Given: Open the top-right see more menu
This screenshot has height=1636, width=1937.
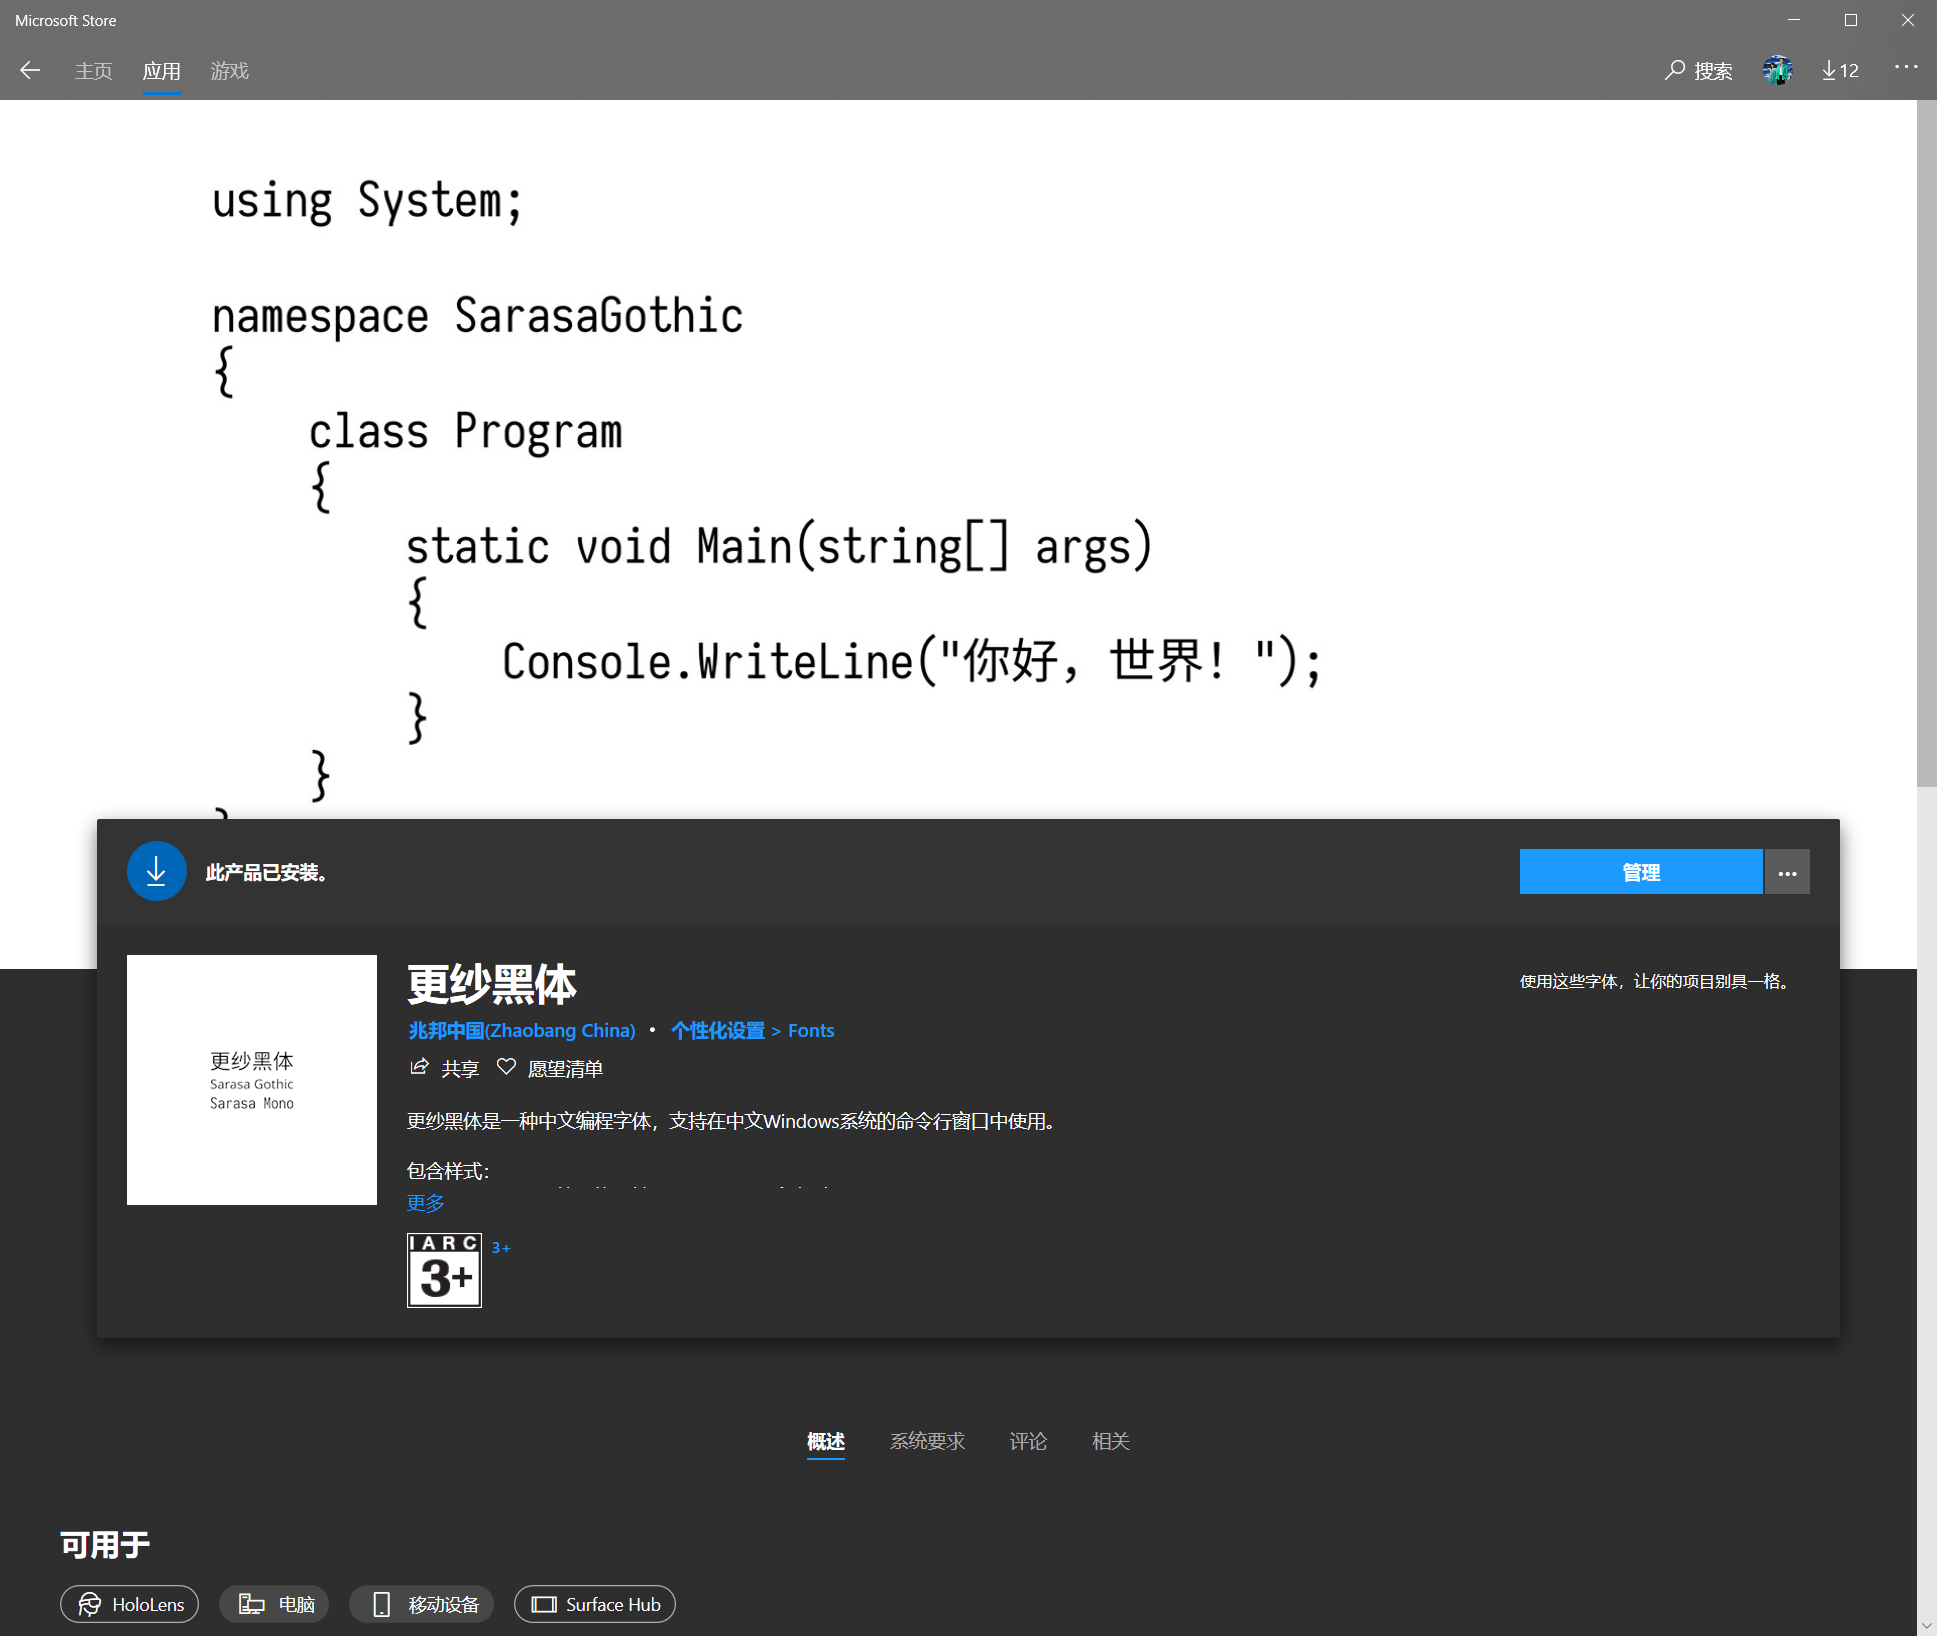Looking at the screenshot, I should point(1906,67).
